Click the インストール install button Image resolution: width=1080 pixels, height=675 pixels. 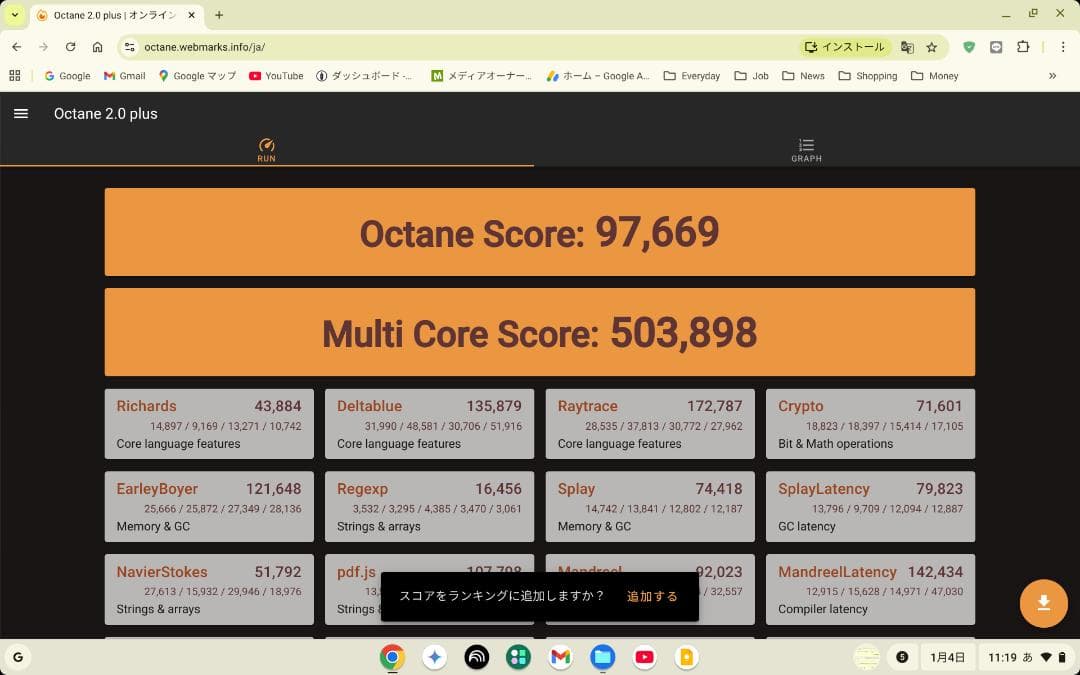click(845, 46)
